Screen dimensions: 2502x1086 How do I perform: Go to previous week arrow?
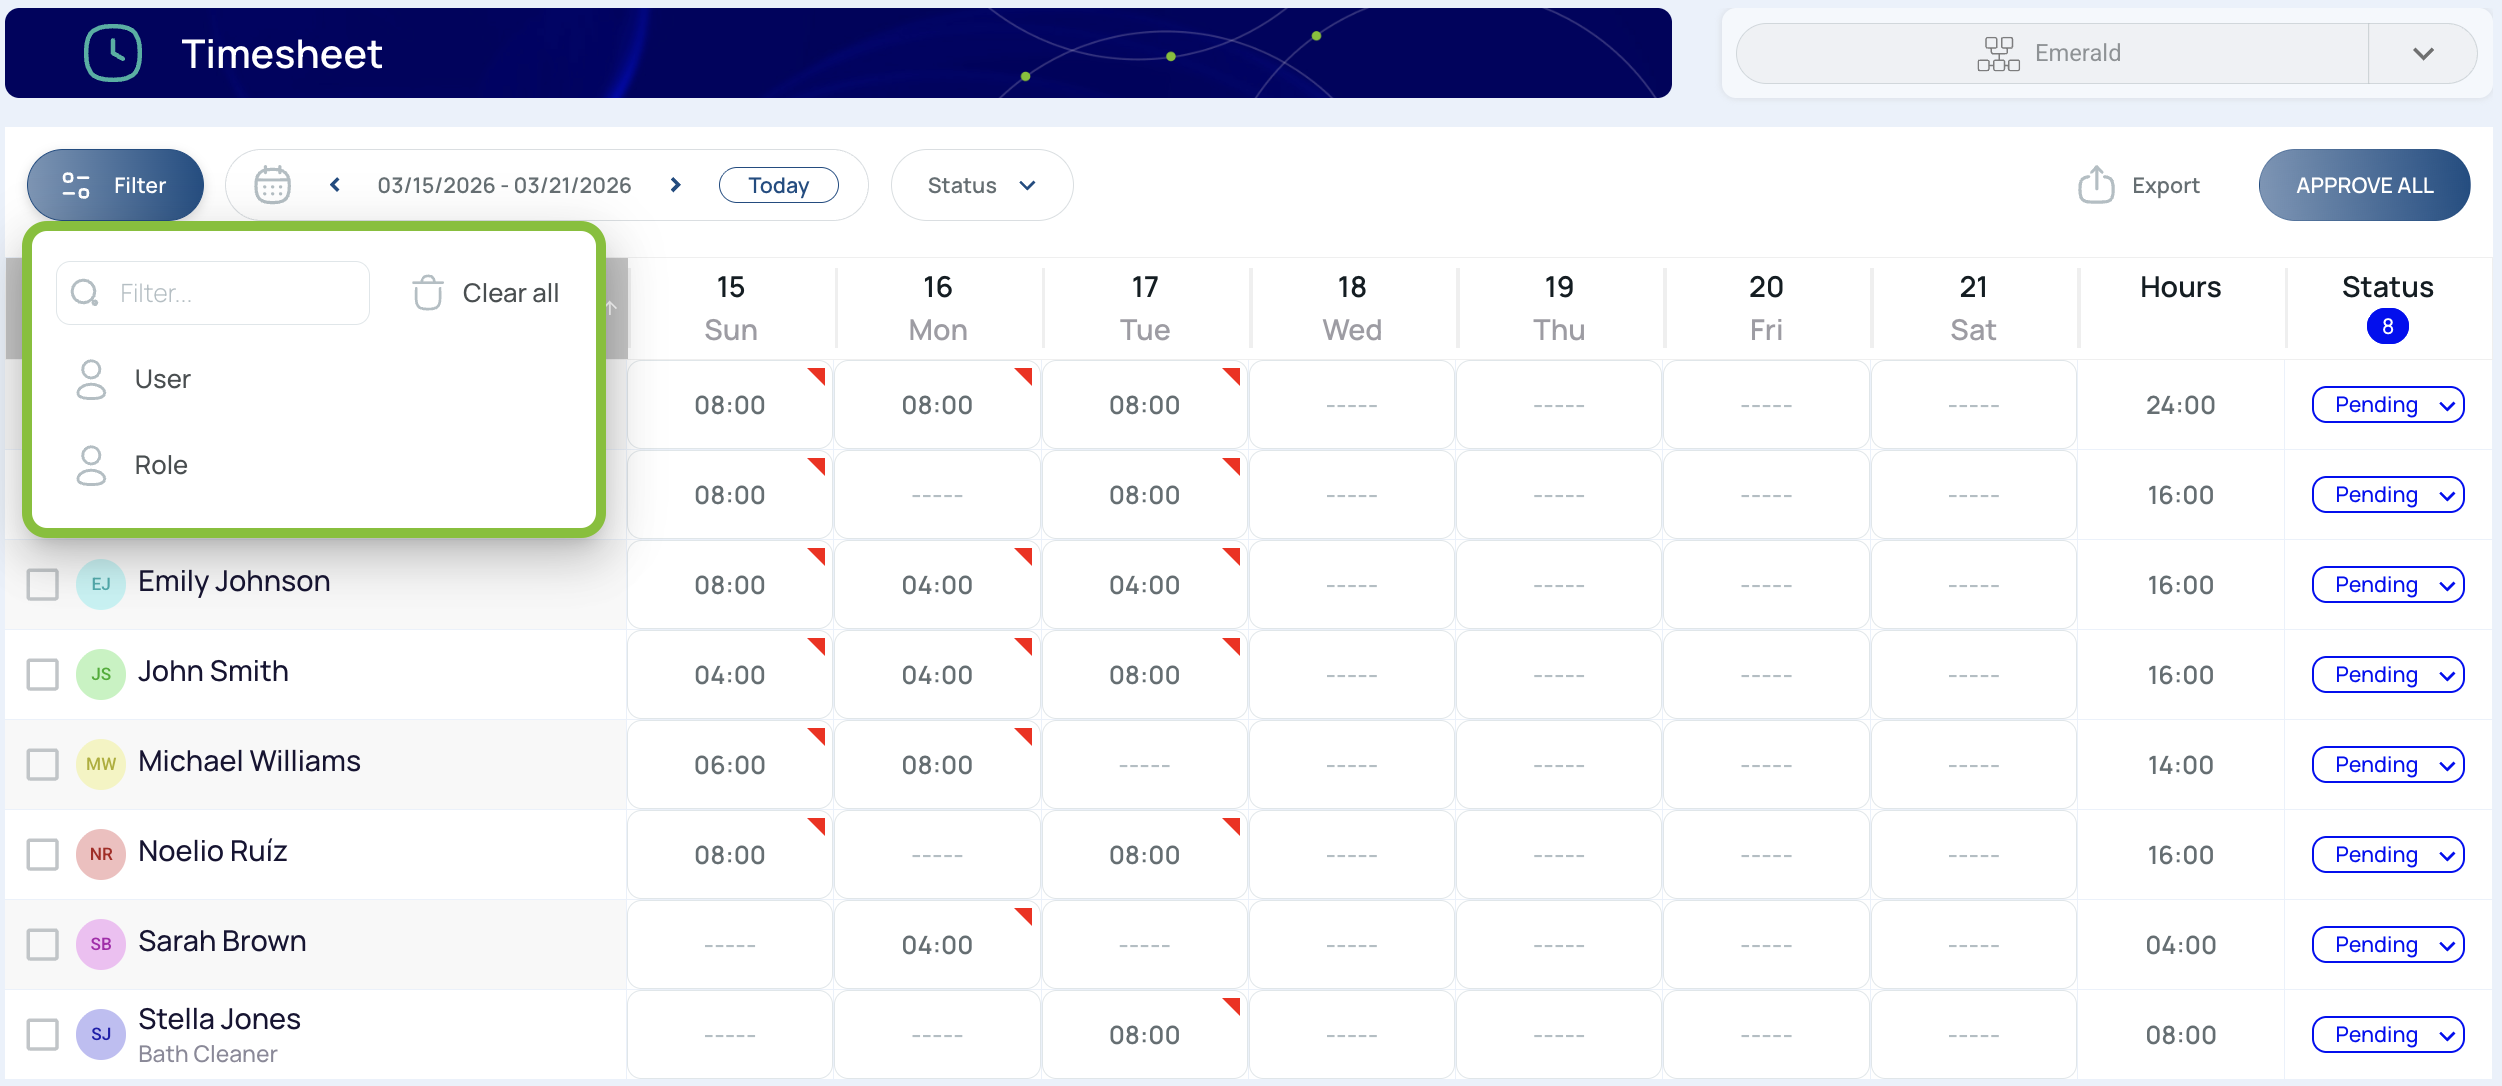(335, 185)
